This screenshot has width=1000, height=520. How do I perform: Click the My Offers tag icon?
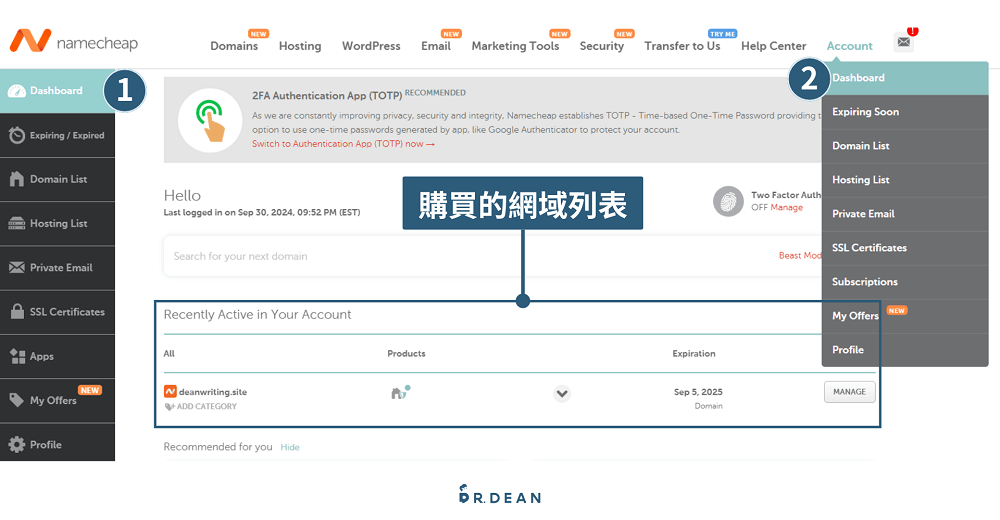[17, 400]
